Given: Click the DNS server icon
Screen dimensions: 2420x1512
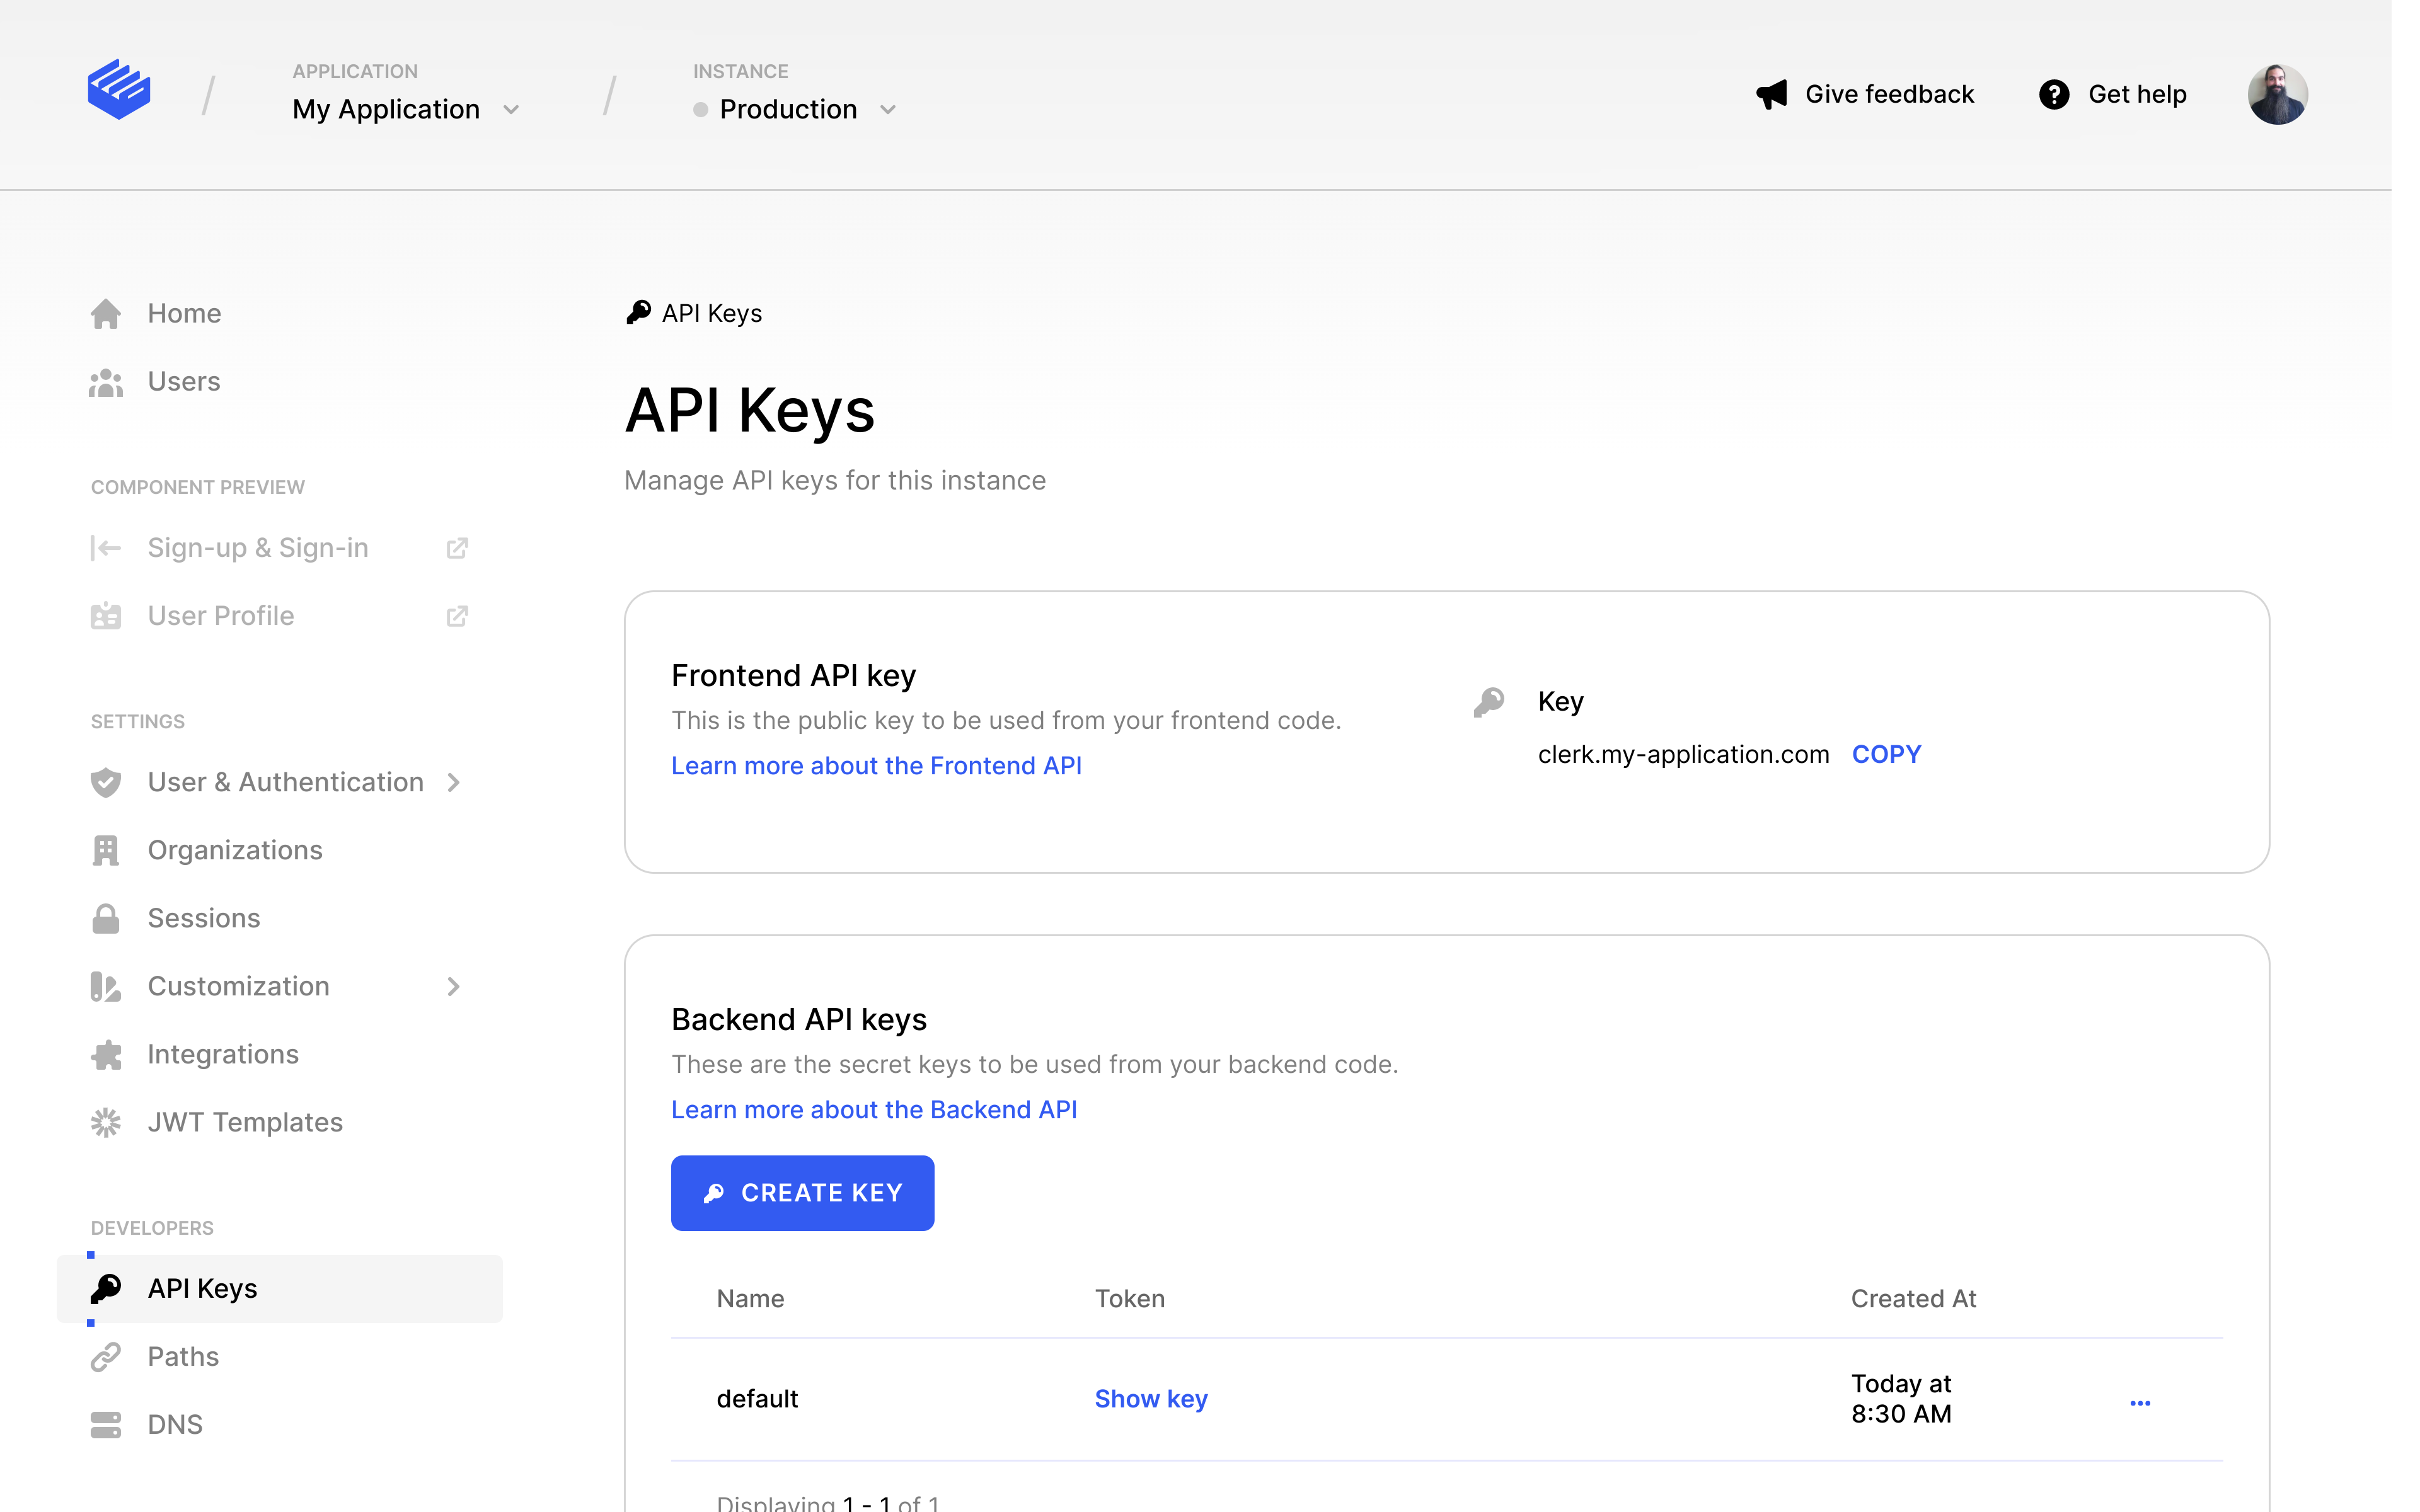Looking at the screenshot, I should (x=105, y=1424).
